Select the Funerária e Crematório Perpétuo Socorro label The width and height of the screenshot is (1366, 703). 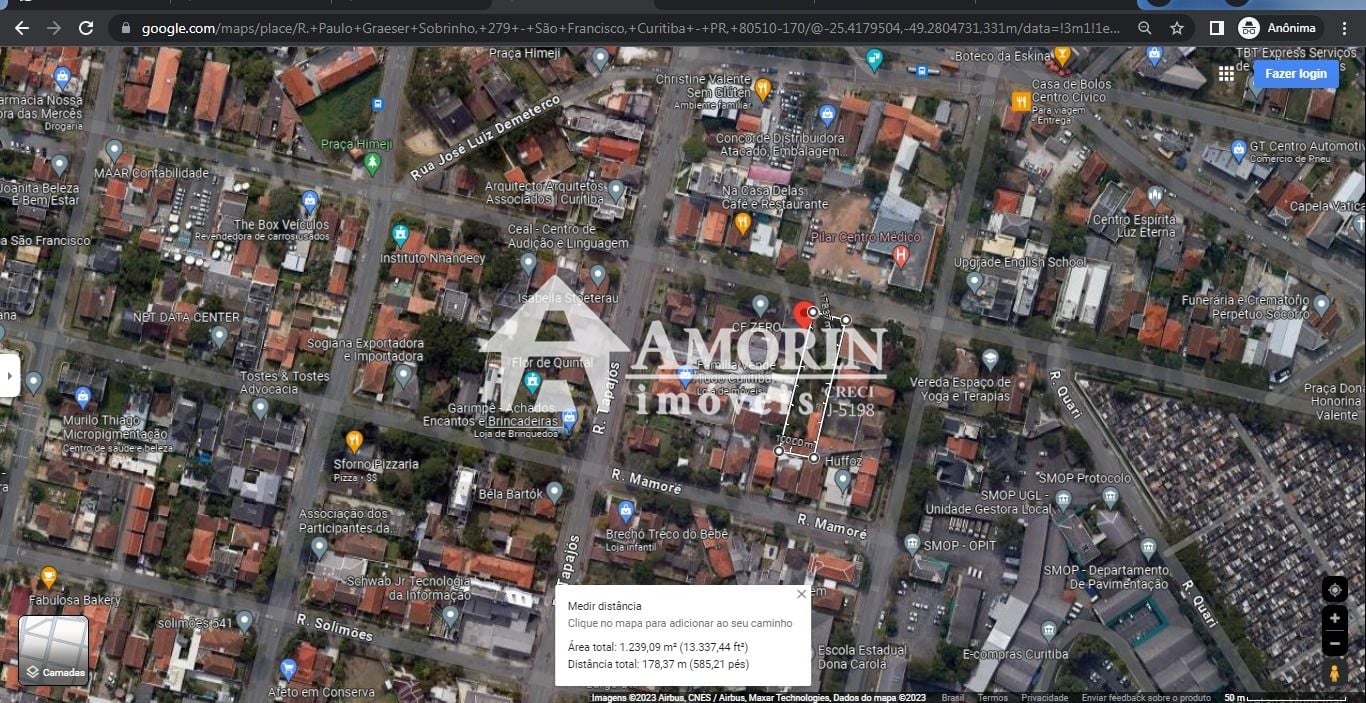click(x=1245, y=306)
